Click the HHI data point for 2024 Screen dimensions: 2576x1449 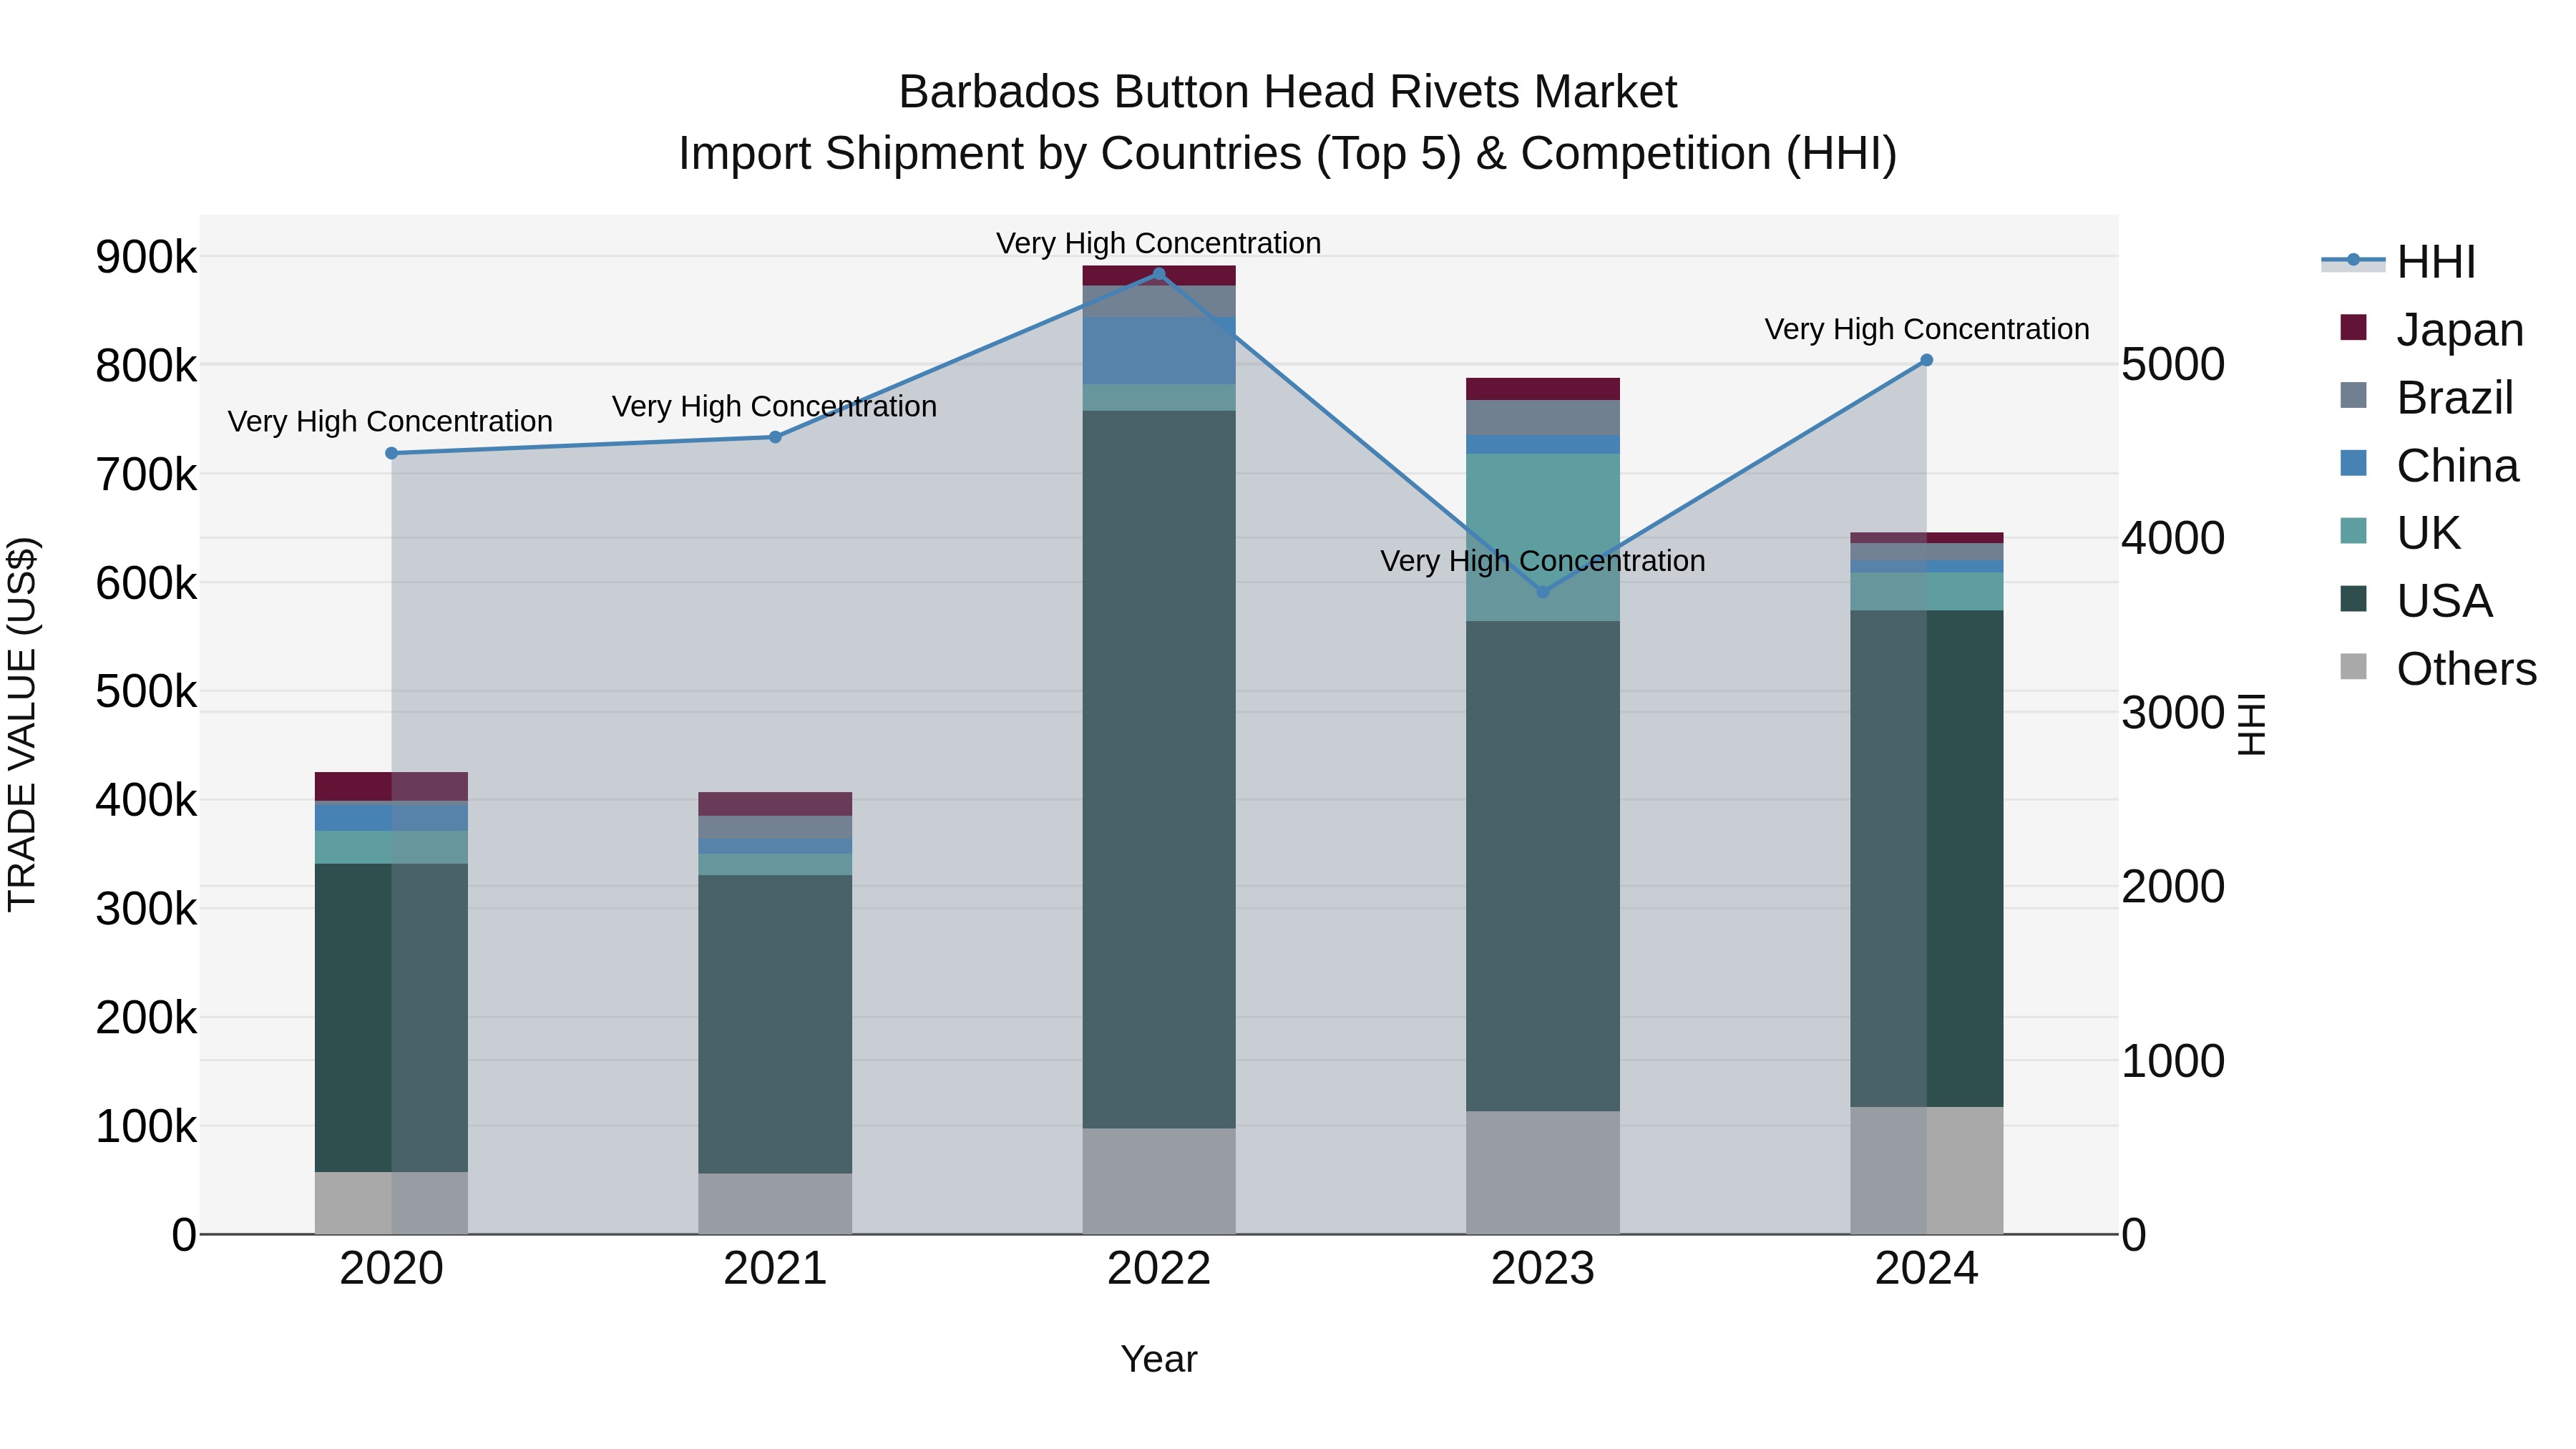pos(1927,360)
